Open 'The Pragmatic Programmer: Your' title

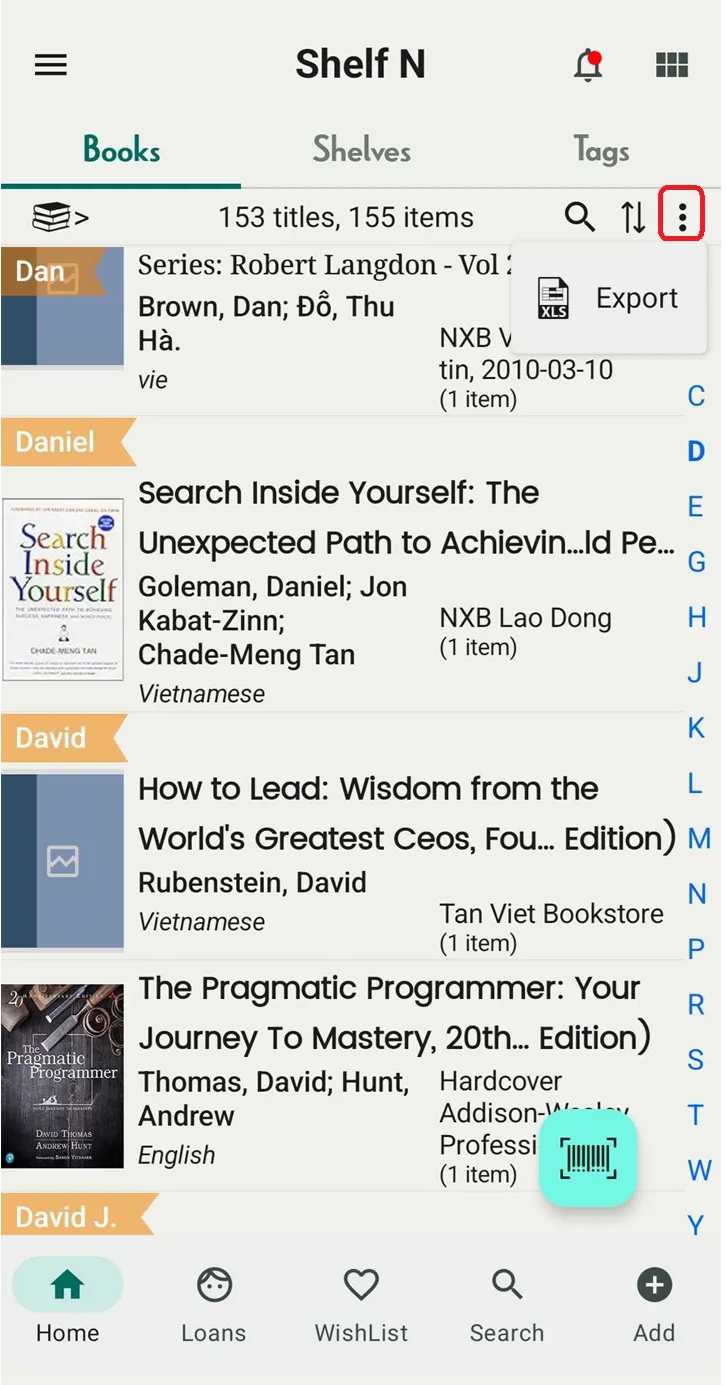tap(389, 988)
